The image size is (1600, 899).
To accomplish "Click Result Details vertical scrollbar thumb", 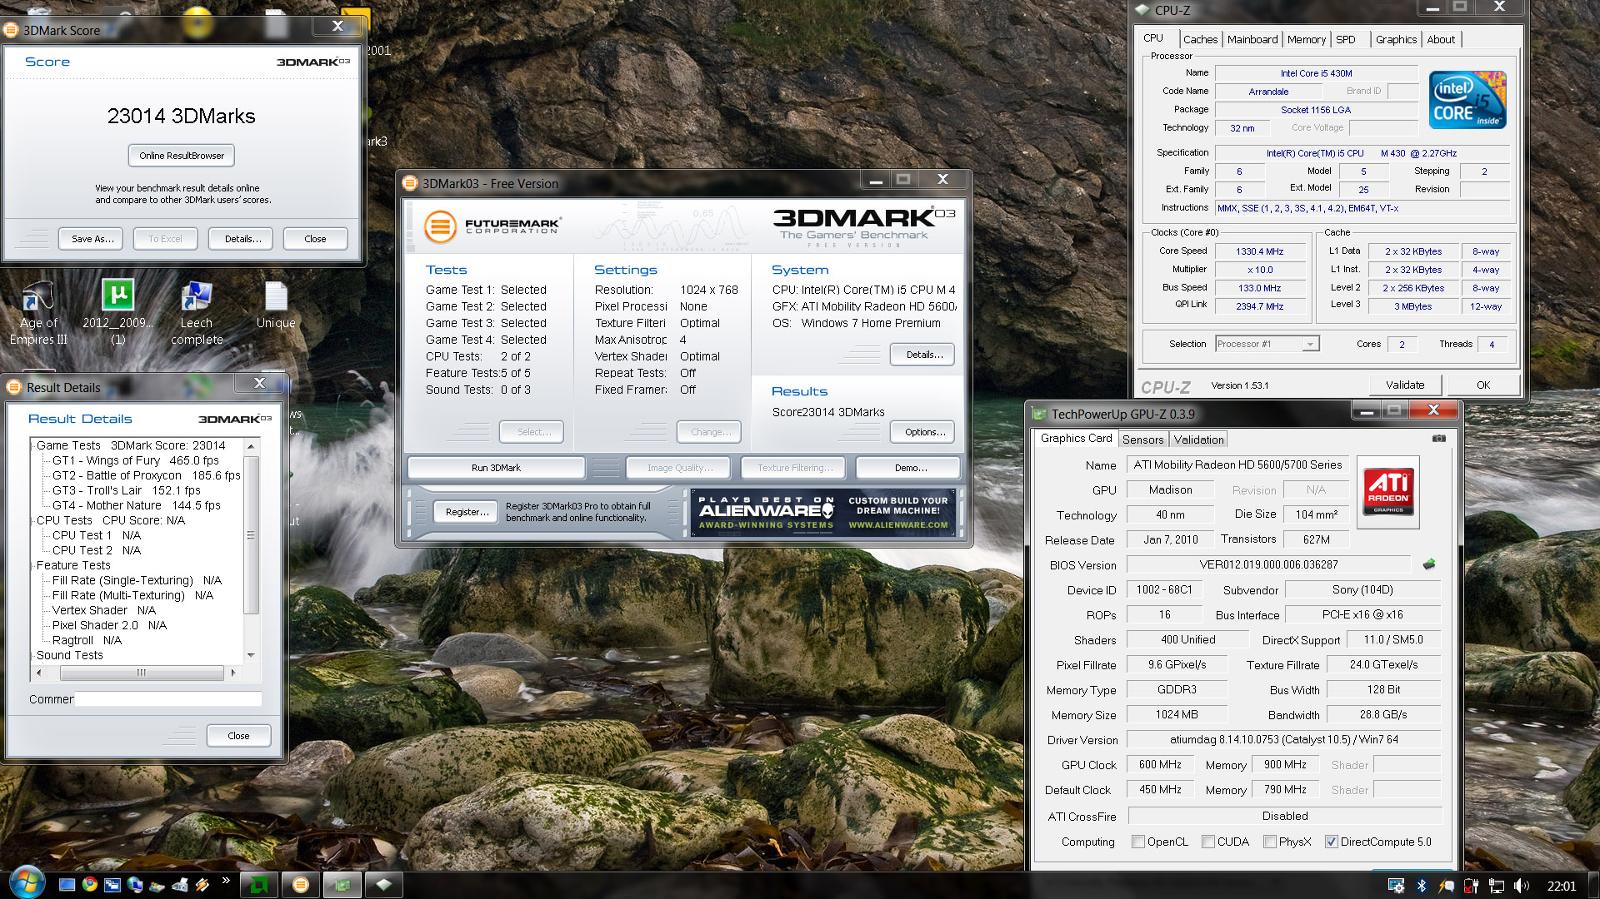I will (x=251, y=537).
